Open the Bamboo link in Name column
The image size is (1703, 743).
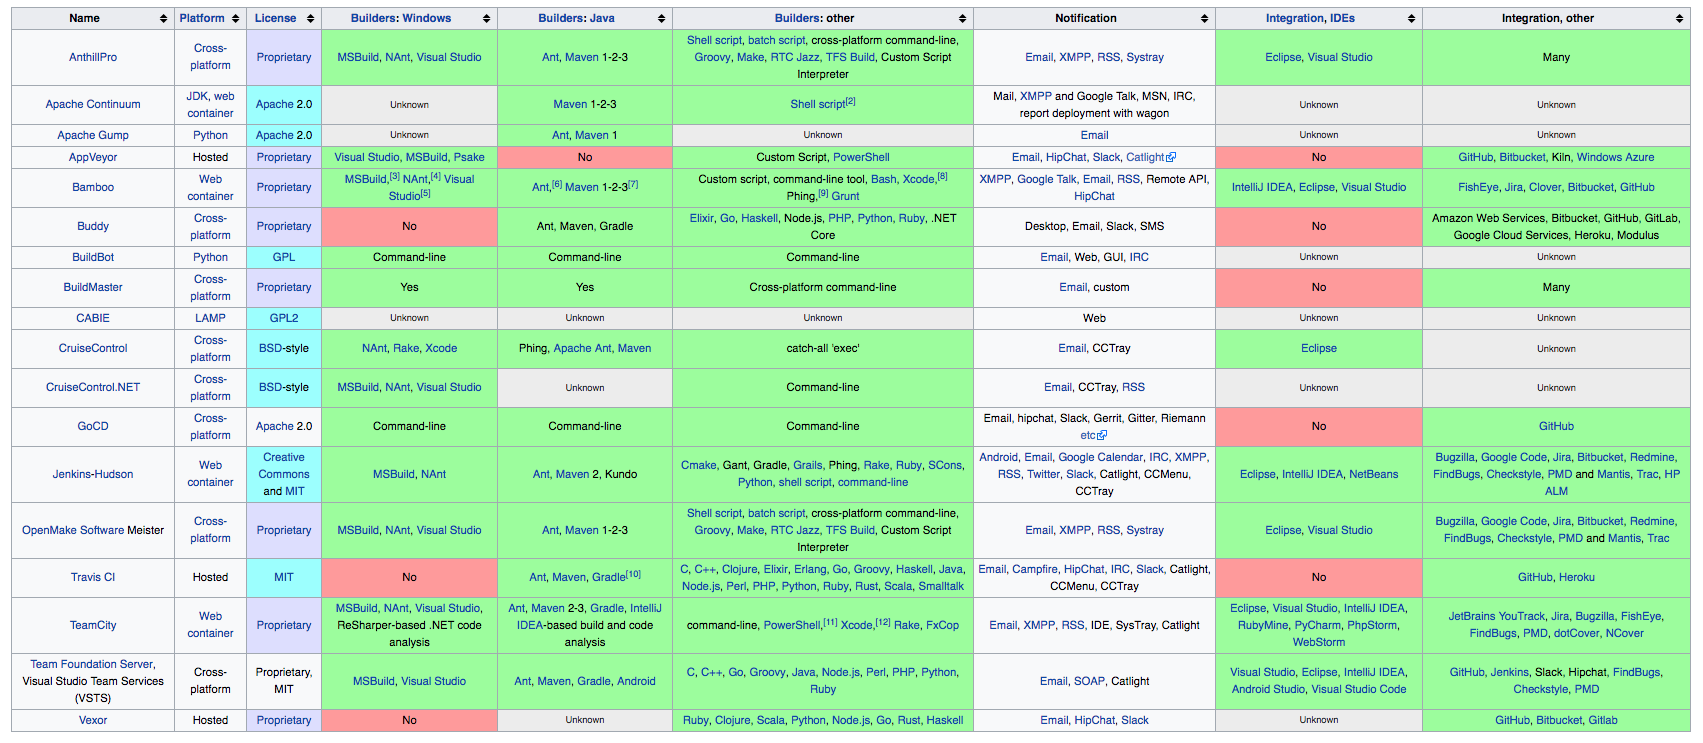pos(93,187)
